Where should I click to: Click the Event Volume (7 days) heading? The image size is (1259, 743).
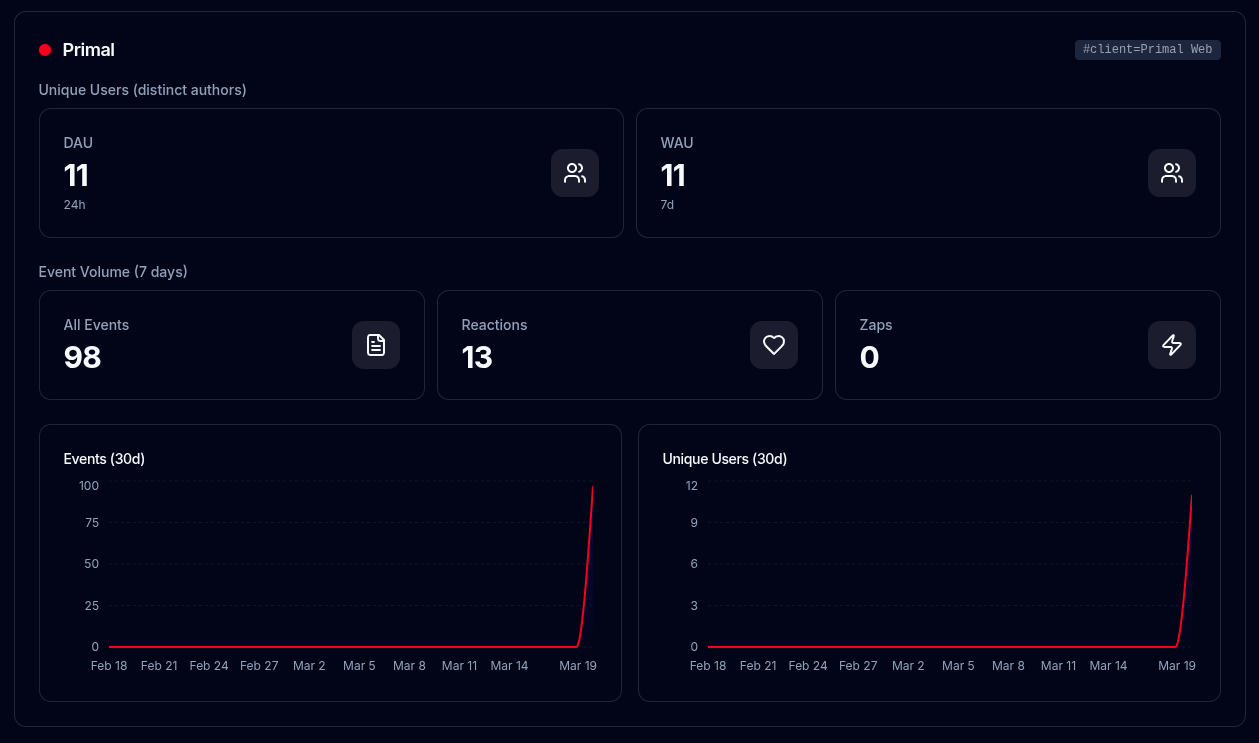(x=113, y=272)
